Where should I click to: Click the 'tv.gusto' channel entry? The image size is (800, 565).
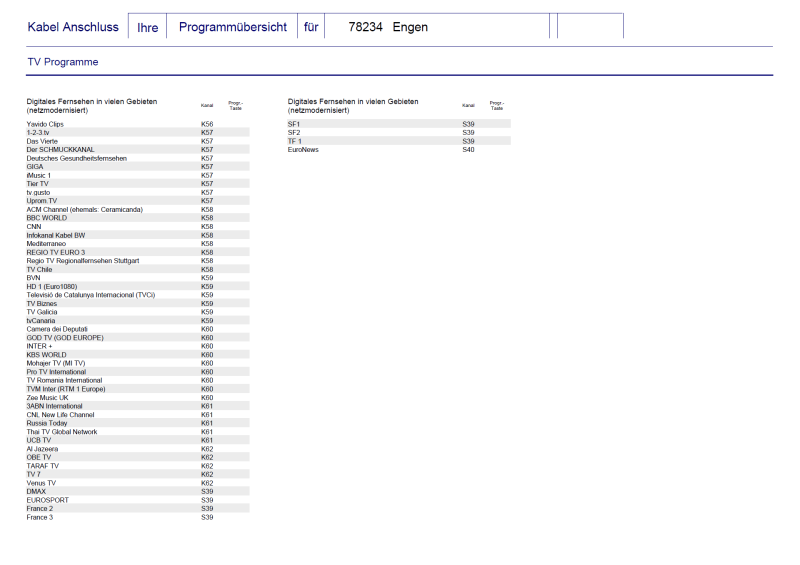(x=138, y=192)
